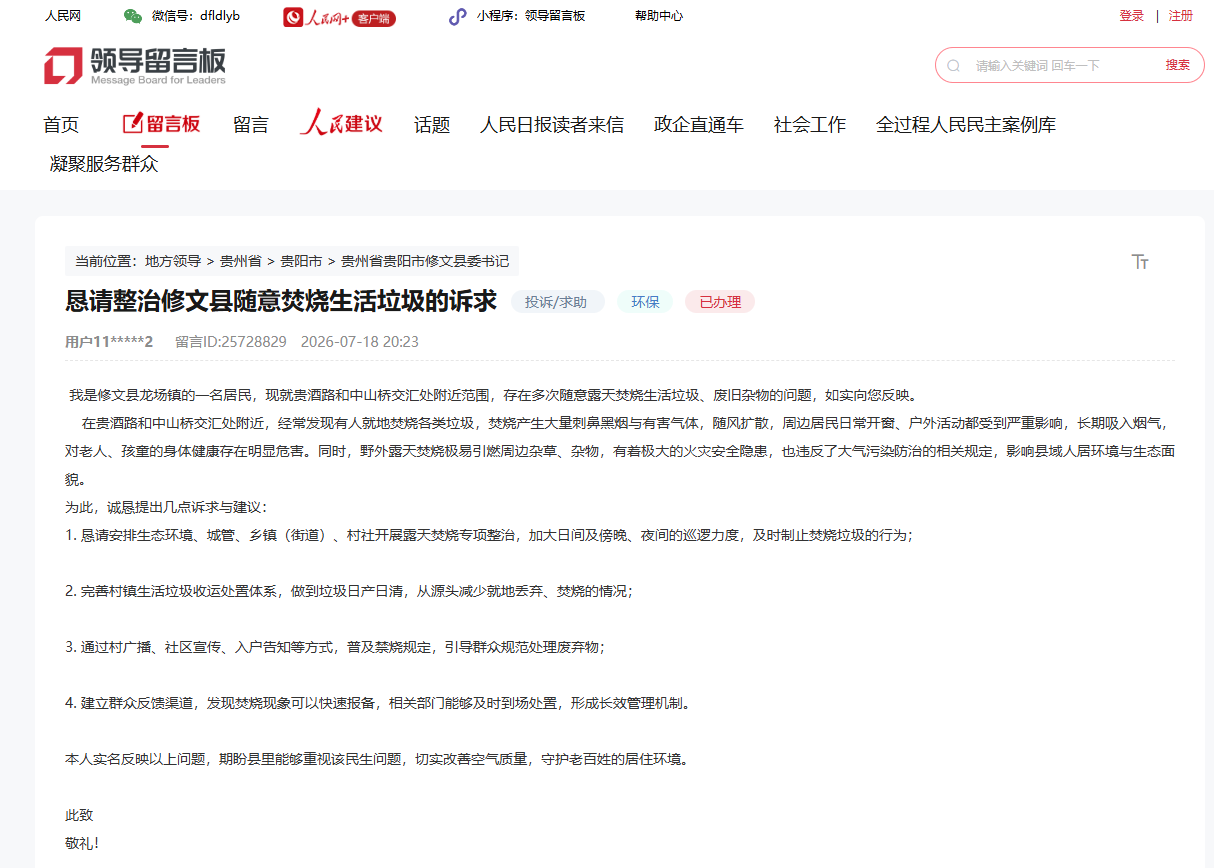Open 凝聚服务群众 navigation item
This screenshot has width=1214, height=868.
coord(104,164)
